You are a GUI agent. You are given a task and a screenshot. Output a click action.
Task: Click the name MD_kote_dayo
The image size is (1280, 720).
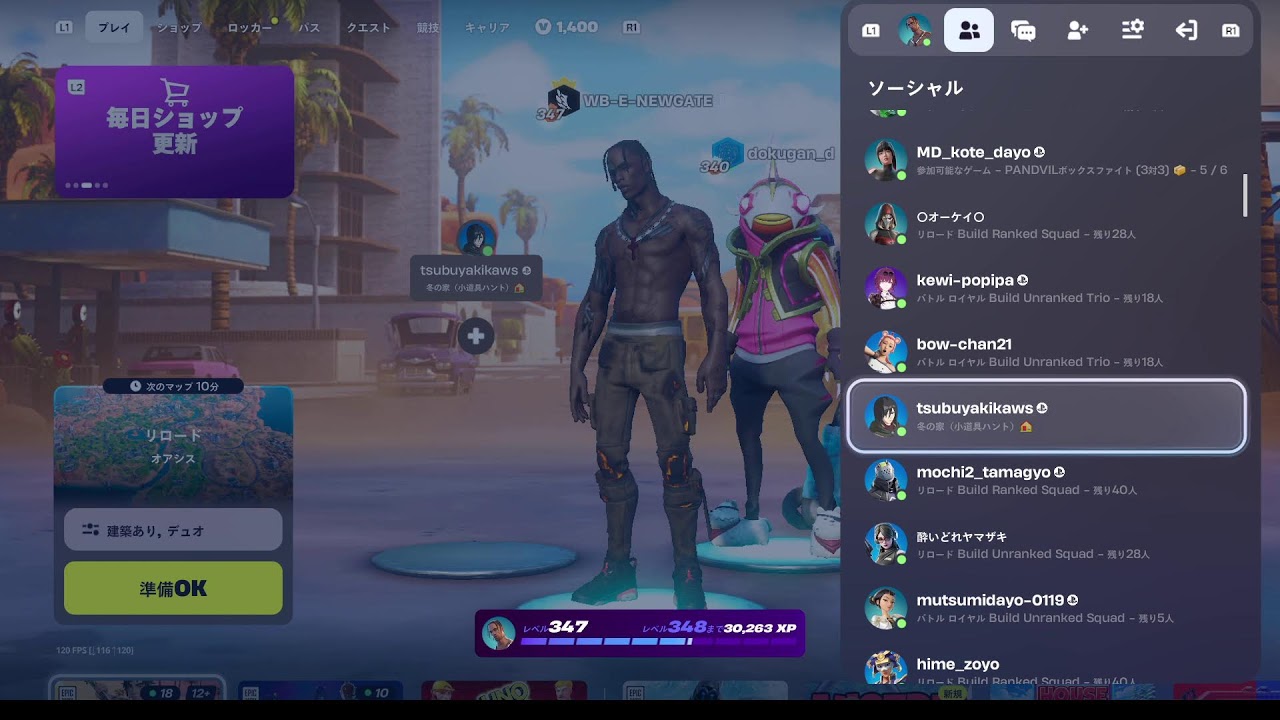pos(973,152)
